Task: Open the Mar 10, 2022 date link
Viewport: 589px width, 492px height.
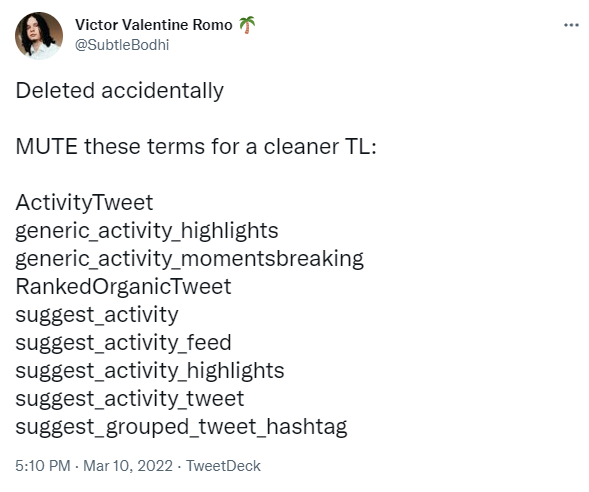Action: click(x=128, y=466)
